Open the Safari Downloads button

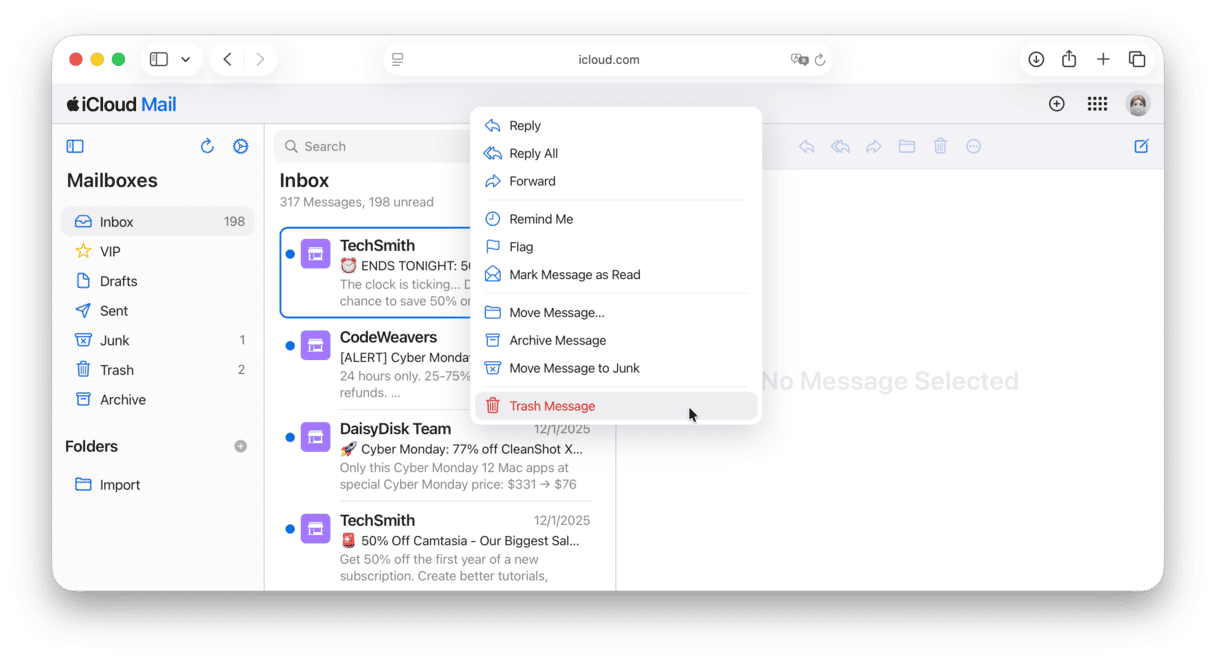pyautogui.click(x=1036, y=60)
